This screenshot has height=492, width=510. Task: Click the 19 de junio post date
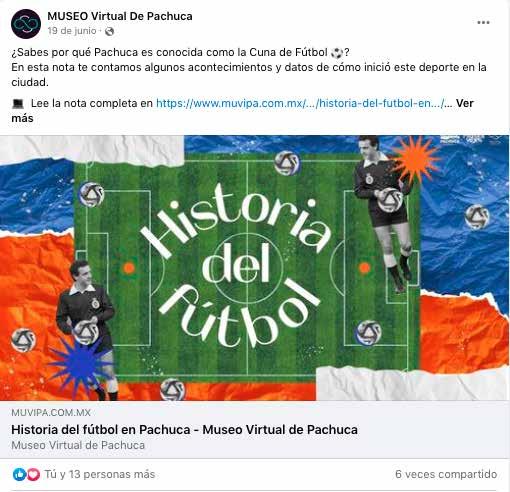[72, 31]
